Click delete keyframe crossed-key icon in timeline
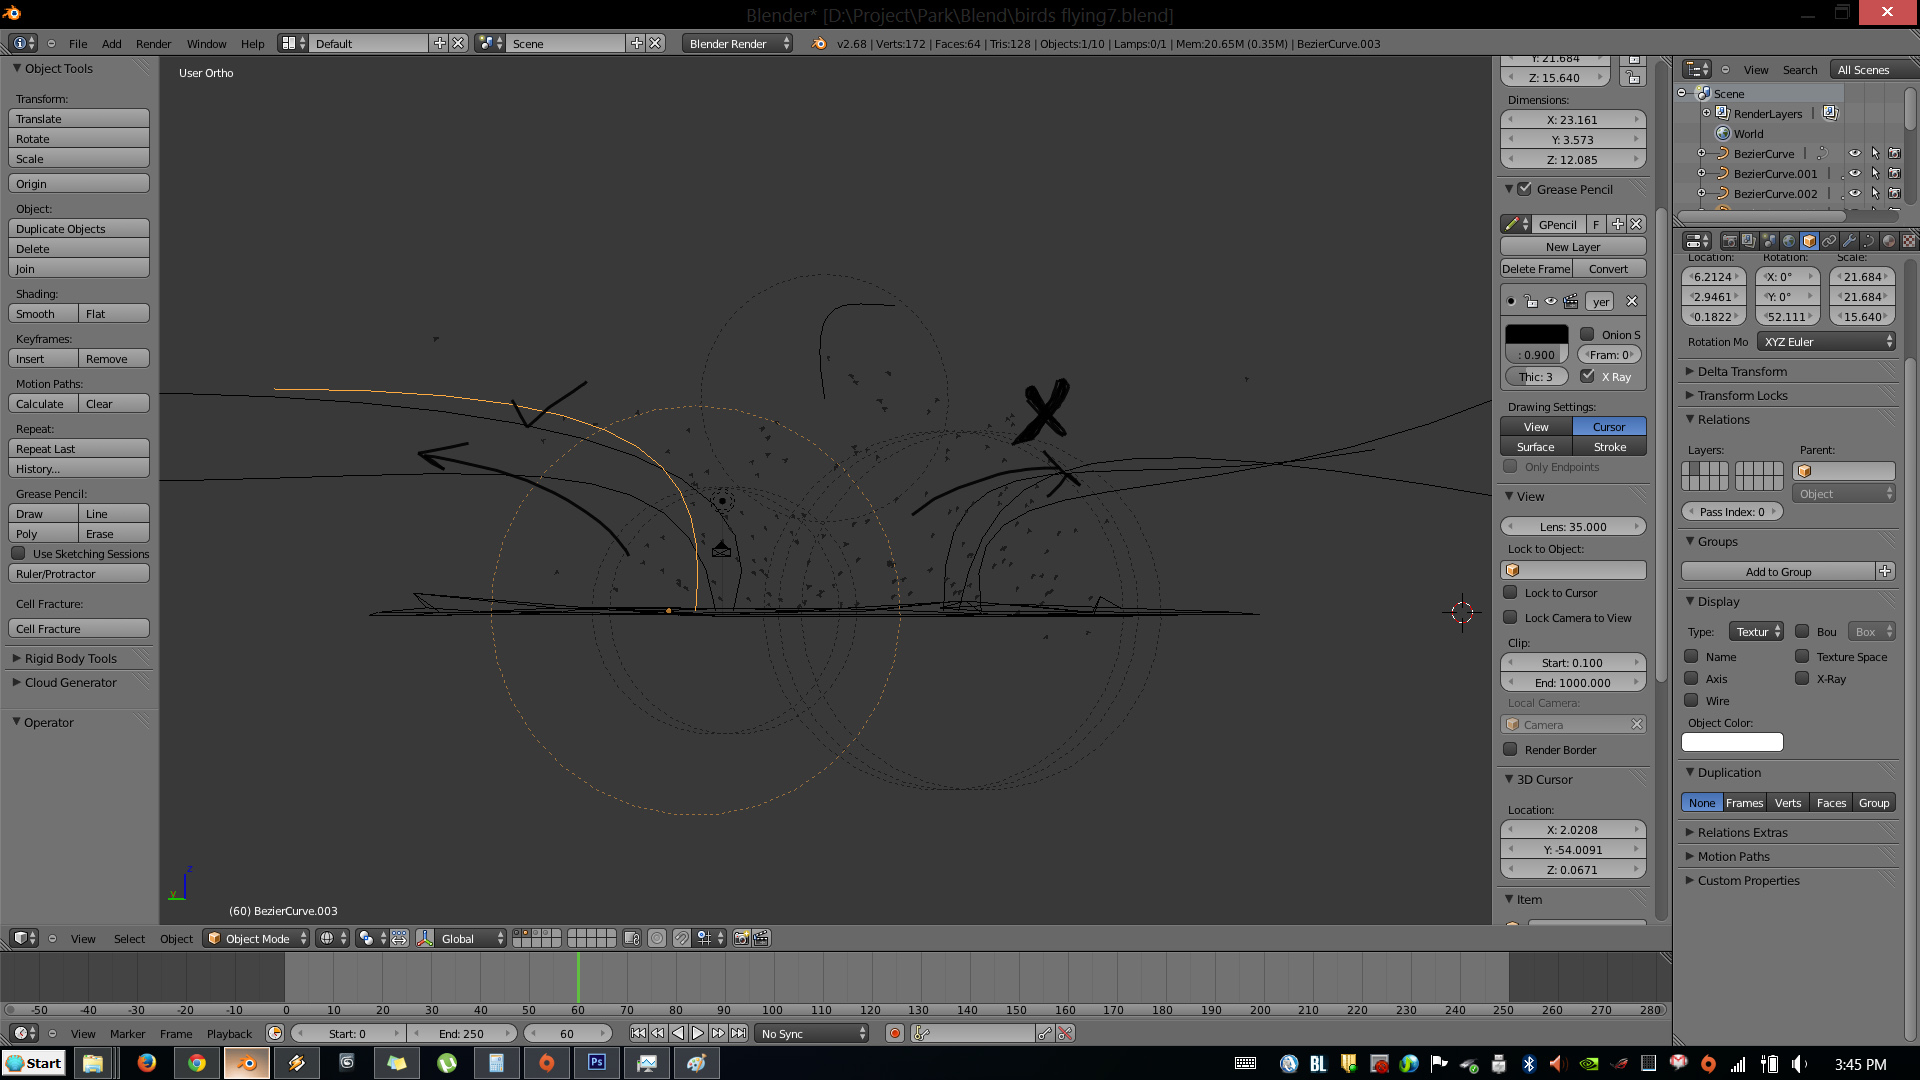 (1066, 1034)
